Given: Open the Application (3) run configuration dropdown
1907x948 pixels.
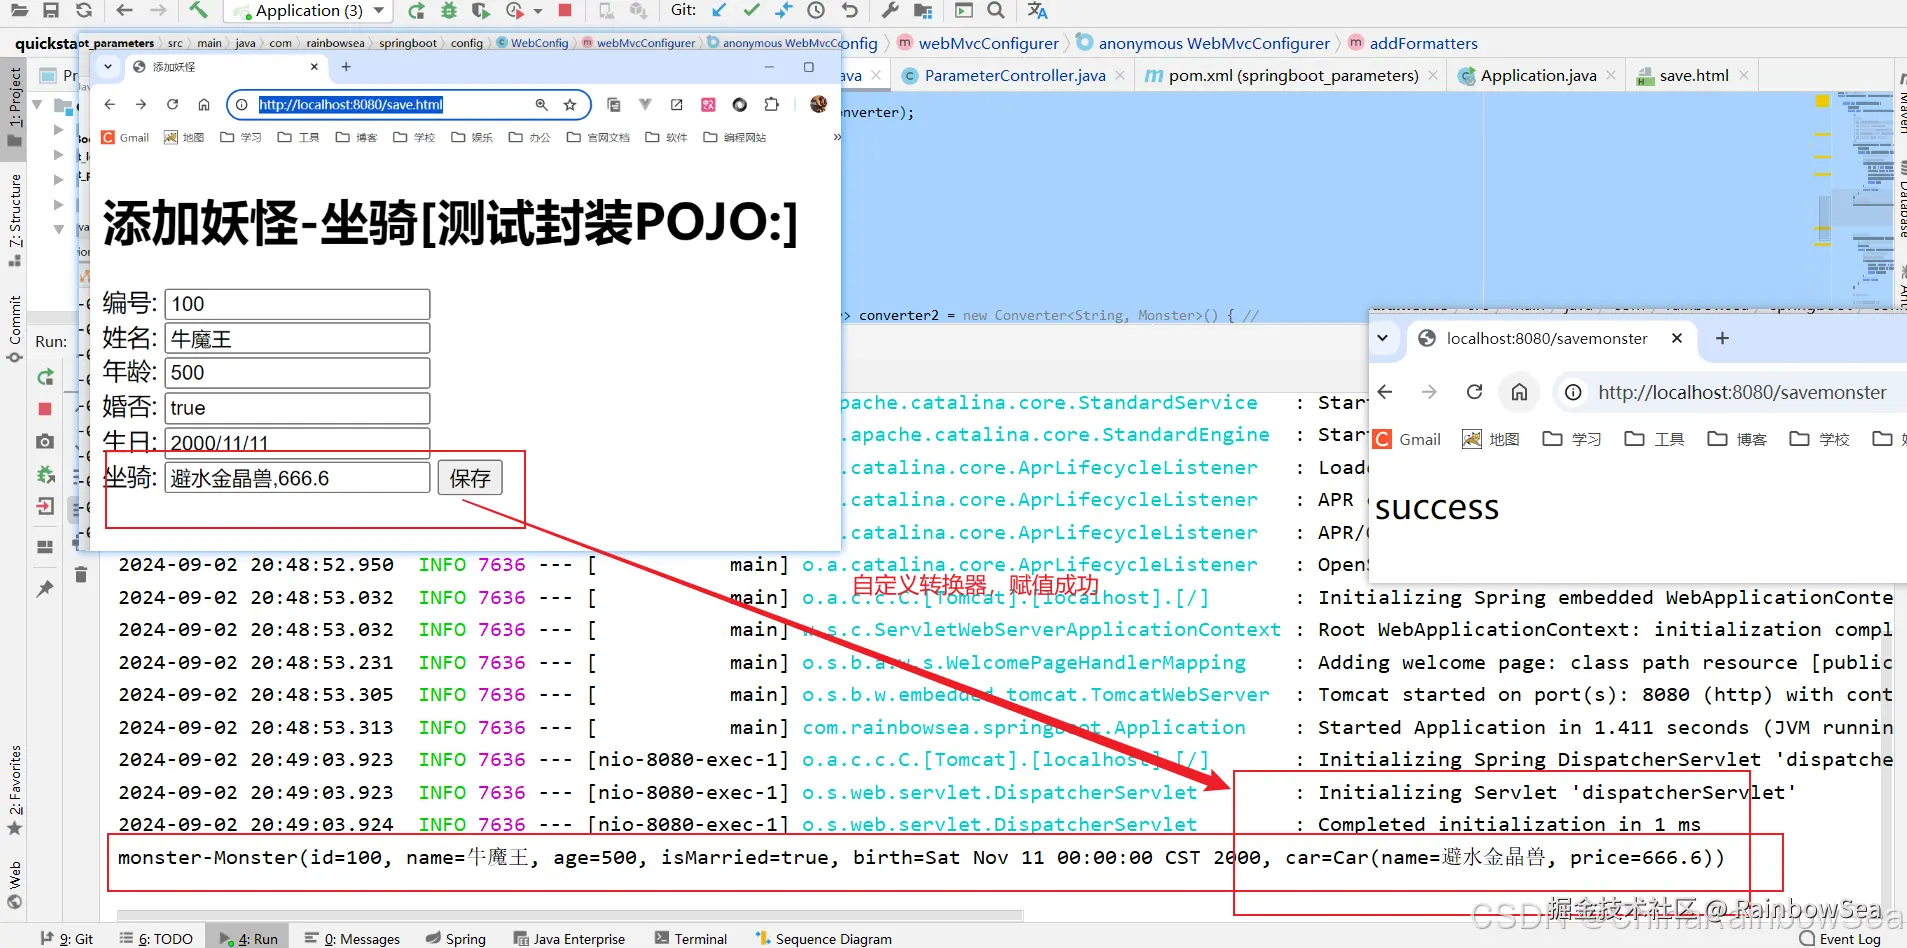Looking at the screenshot, I should pyautogui.click(x=308, y=11).
